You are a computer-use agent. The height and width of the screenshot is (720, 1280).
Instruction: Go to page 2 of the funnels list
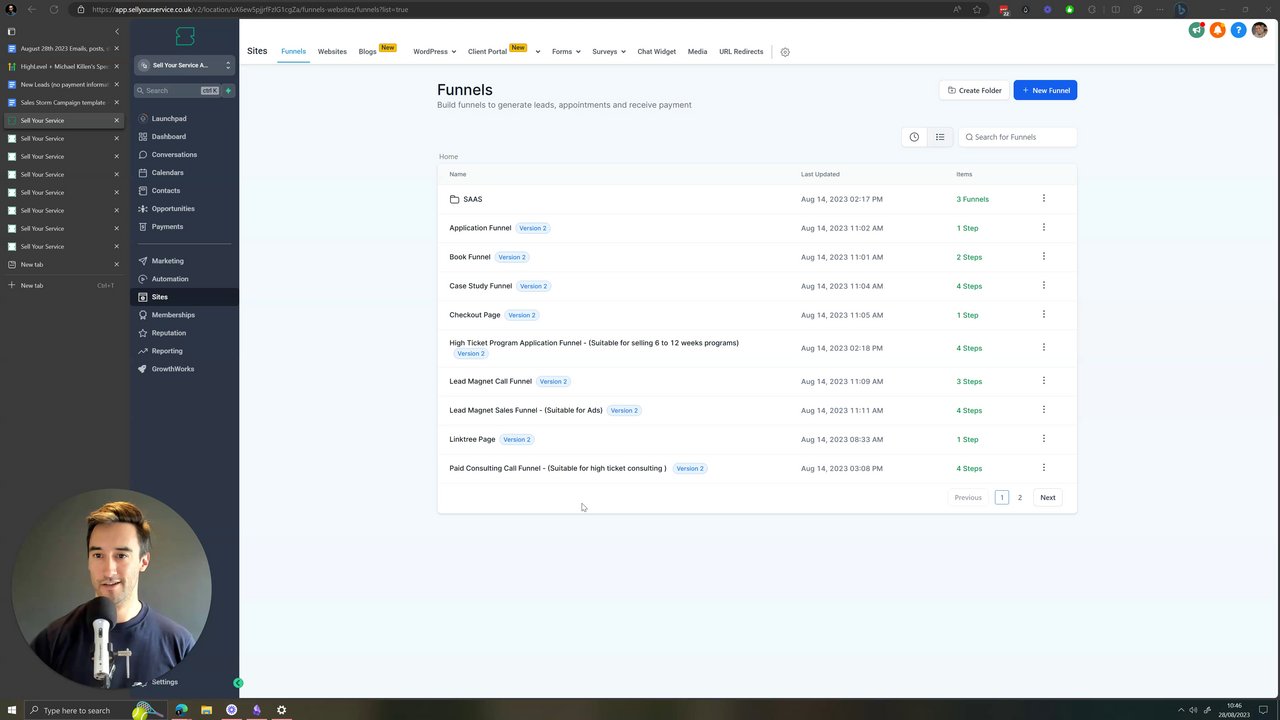1020,497
